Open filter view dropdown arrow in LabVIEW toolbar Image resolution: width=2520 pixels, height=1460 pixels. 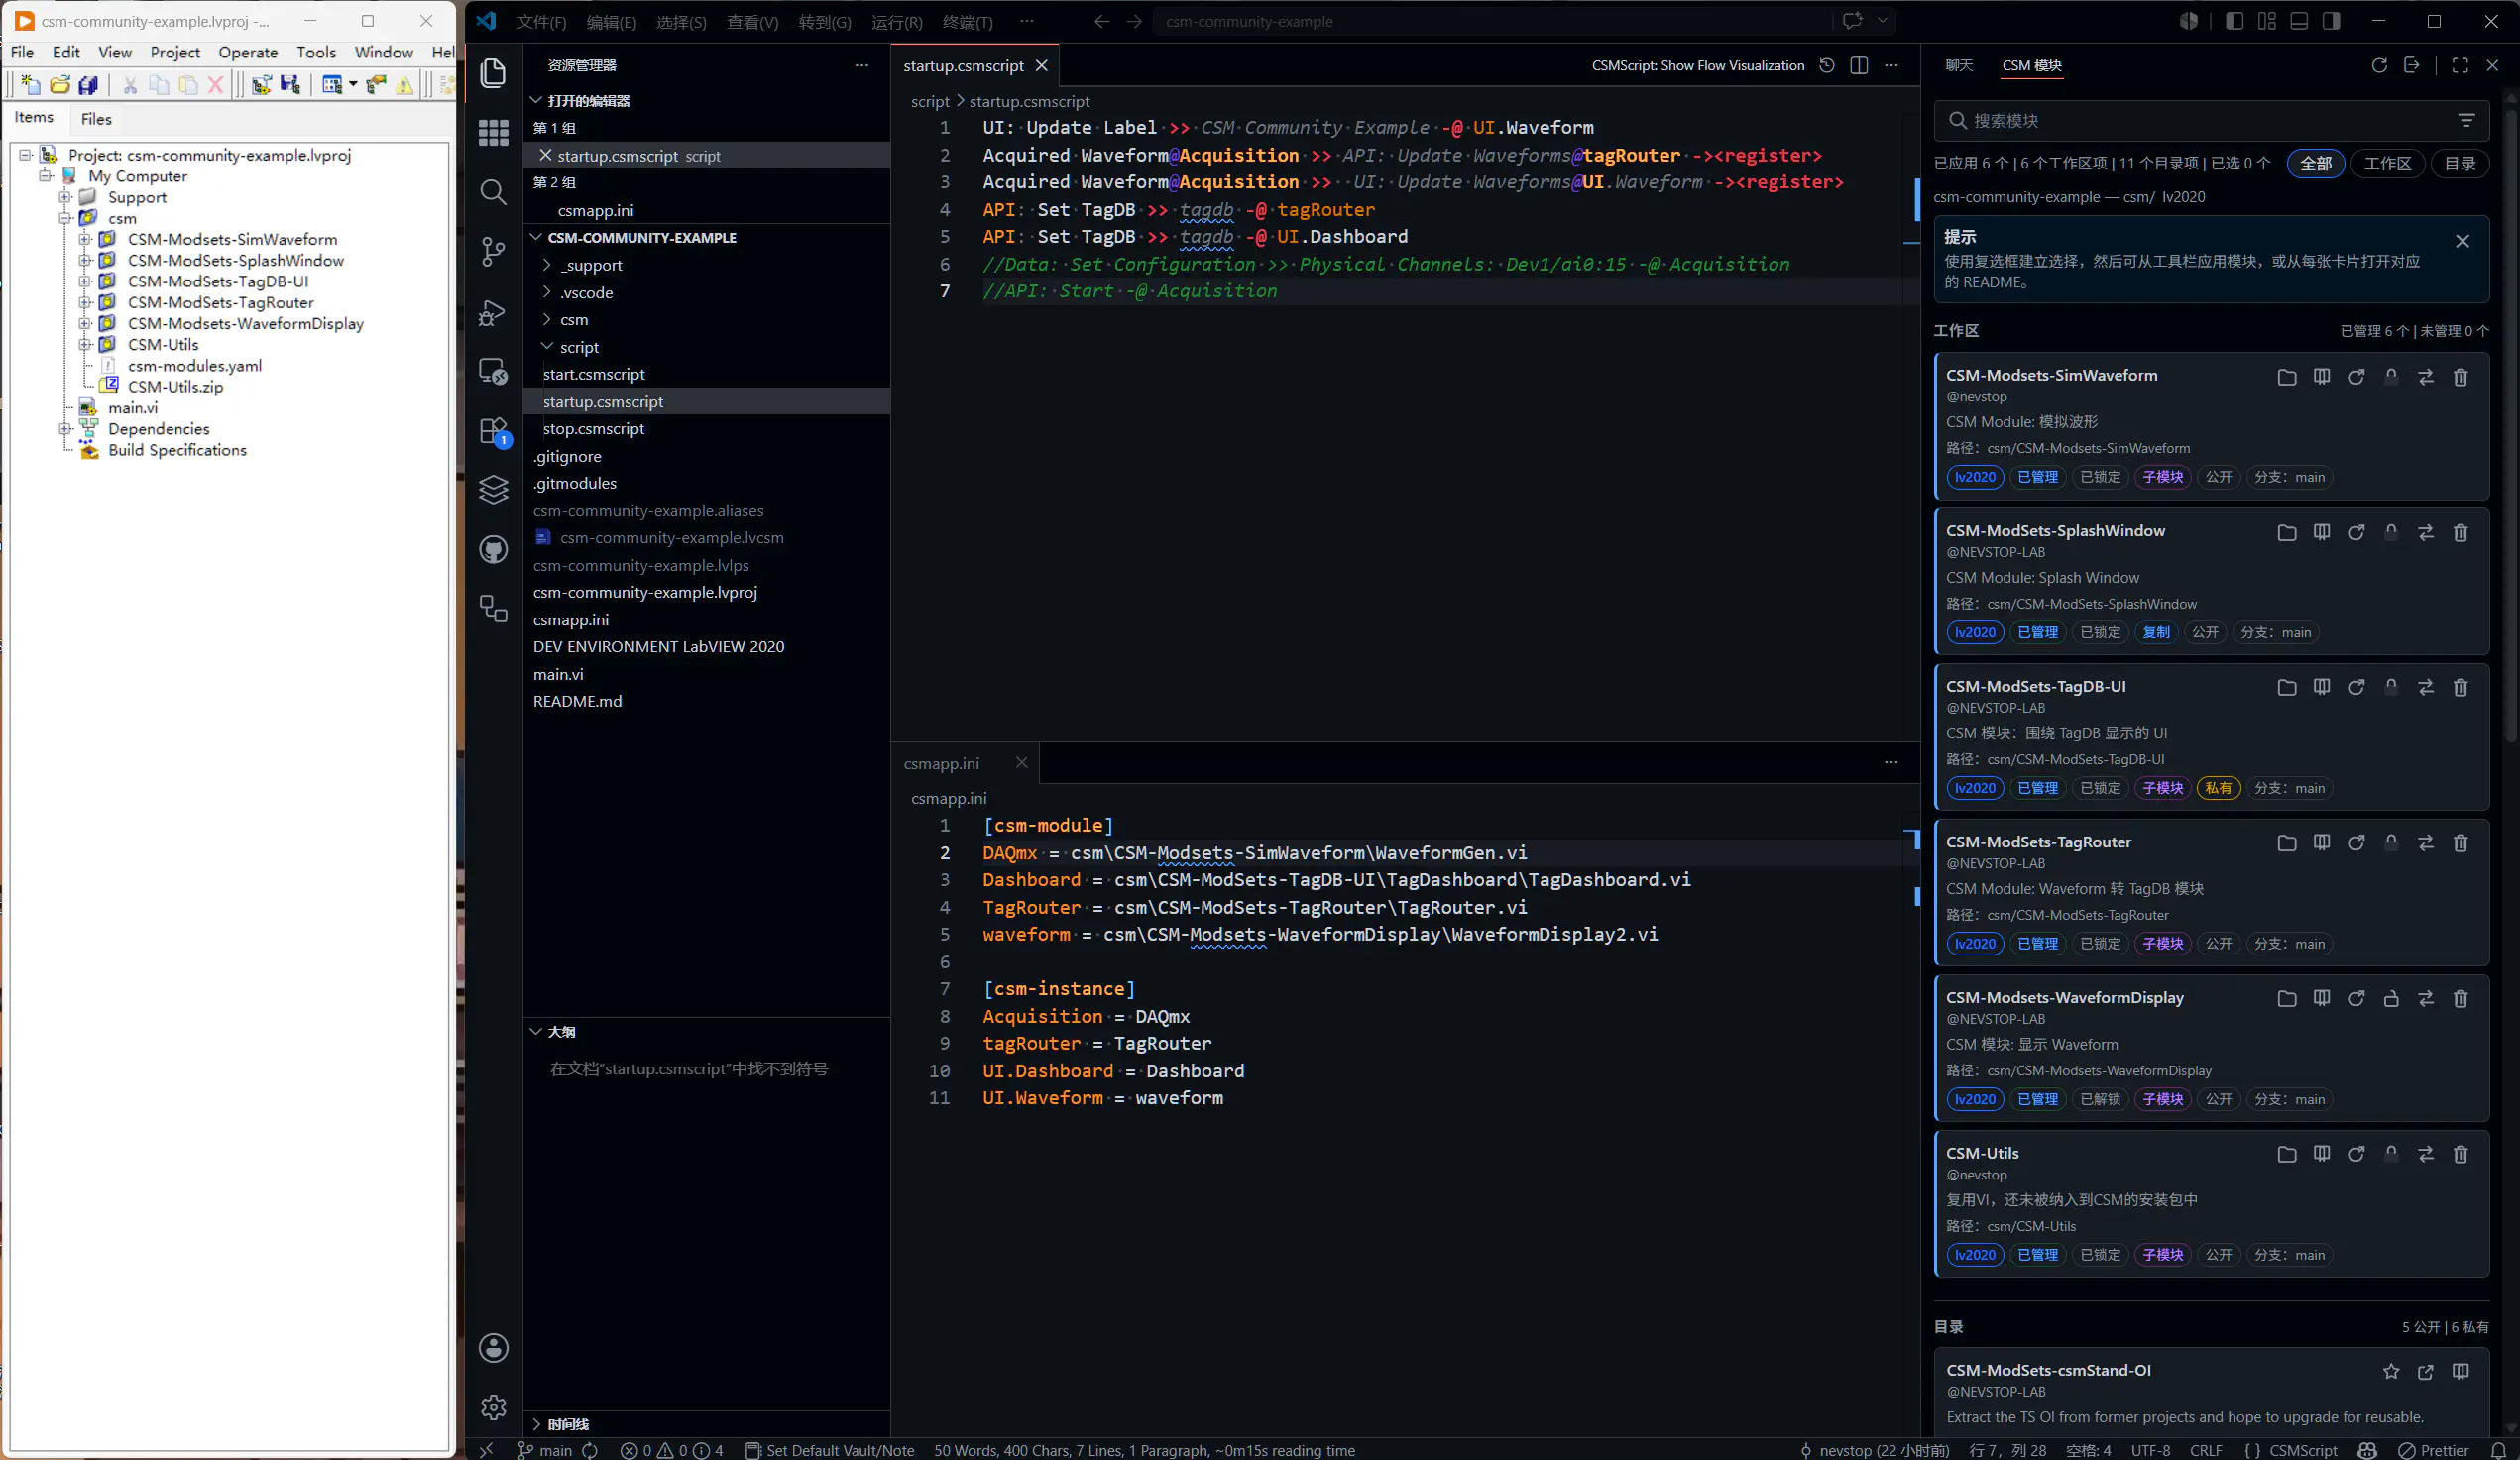[353, 85]
